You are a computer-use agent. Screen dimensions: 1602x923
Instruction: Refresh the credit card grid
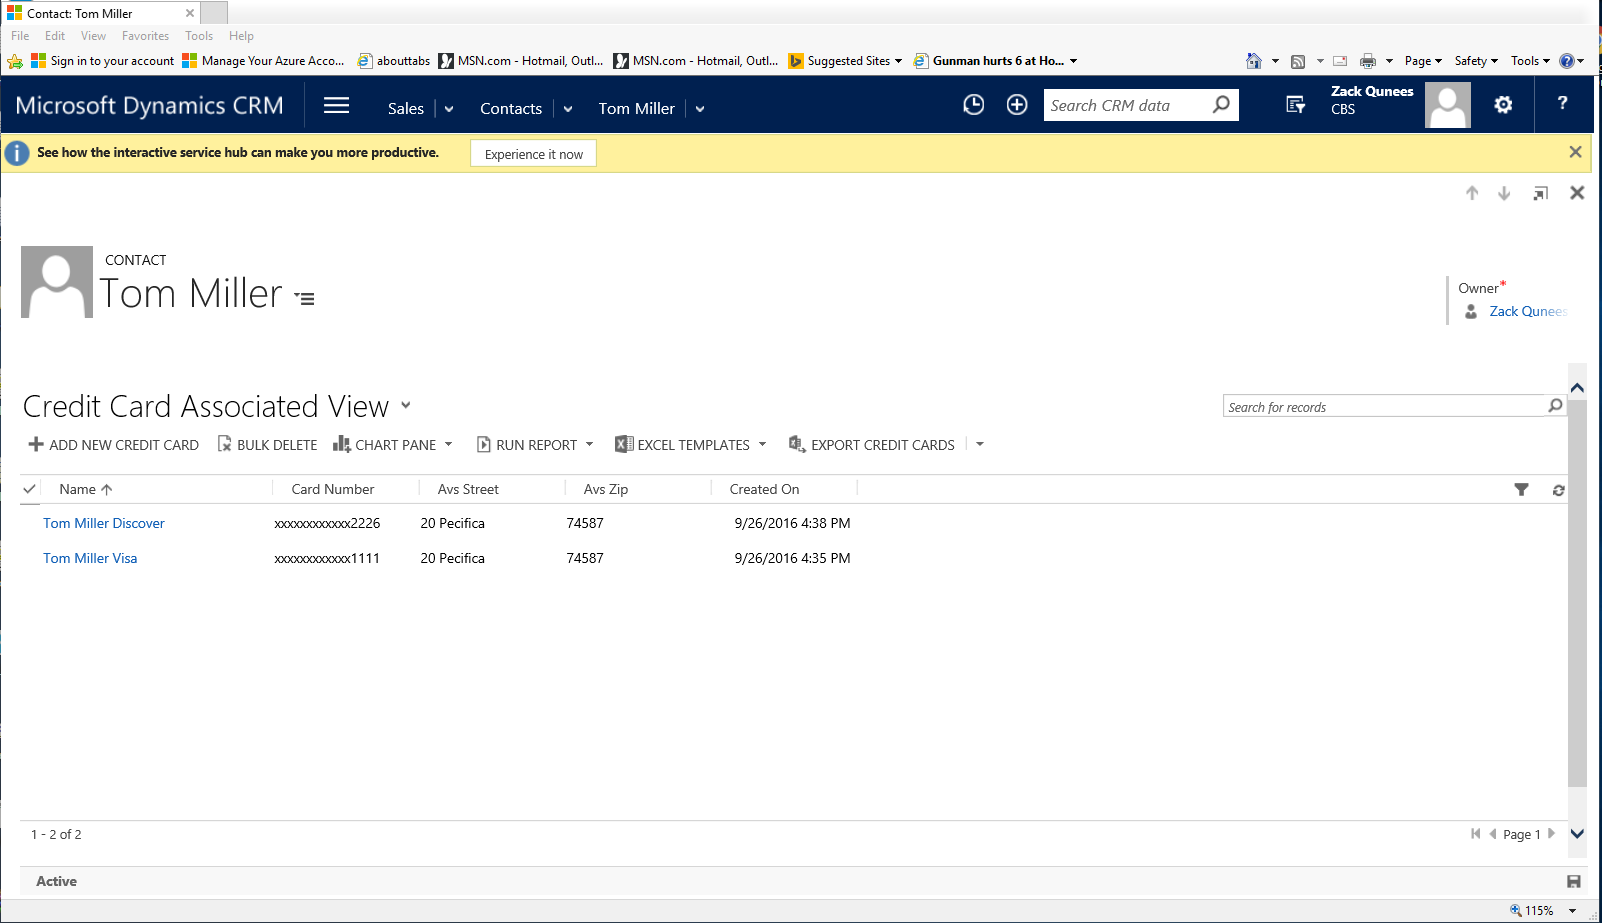(x=1558, y=490)
